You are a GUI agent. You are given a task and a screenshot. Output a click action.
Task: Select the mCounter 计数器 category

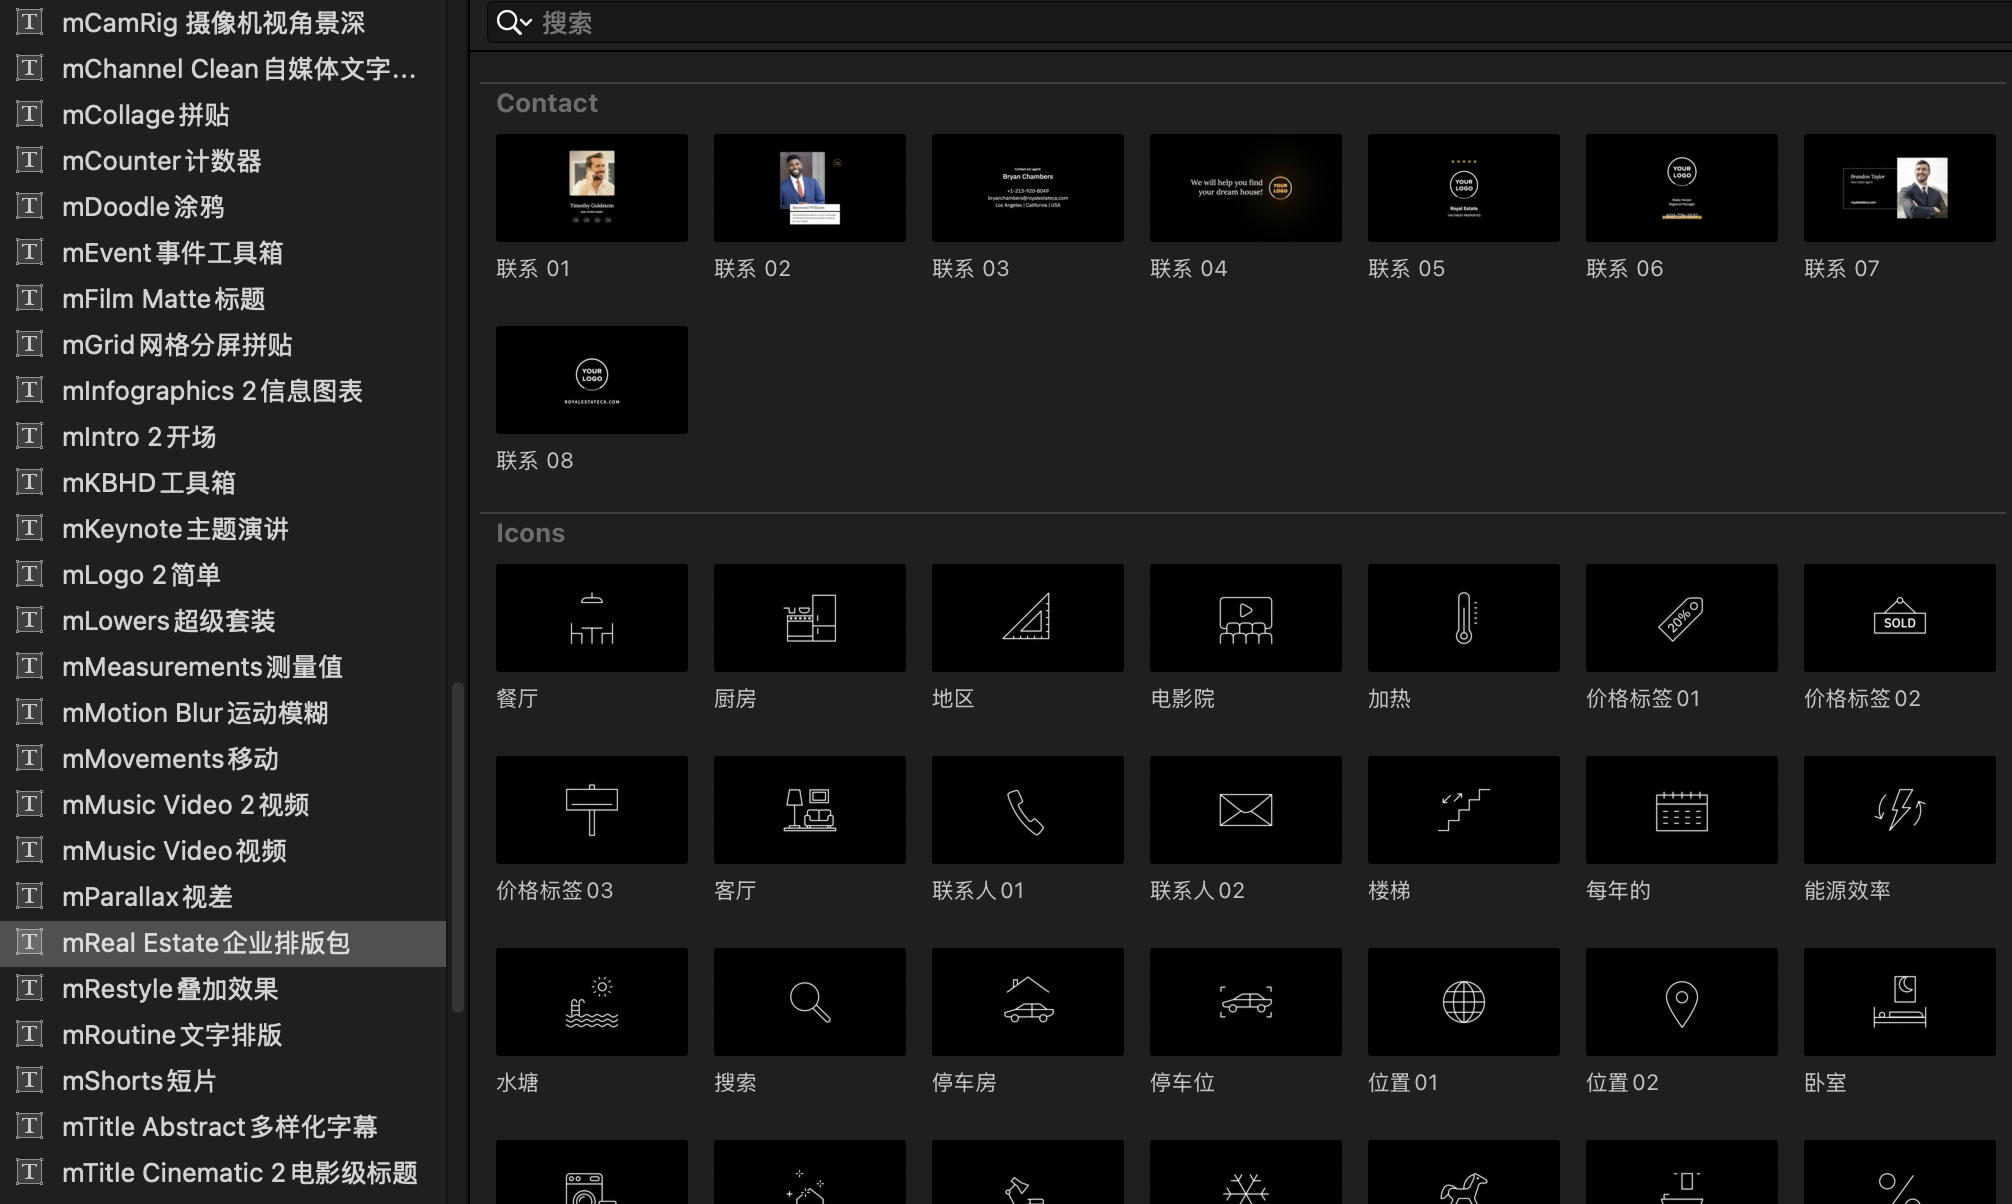pos(223,161)
